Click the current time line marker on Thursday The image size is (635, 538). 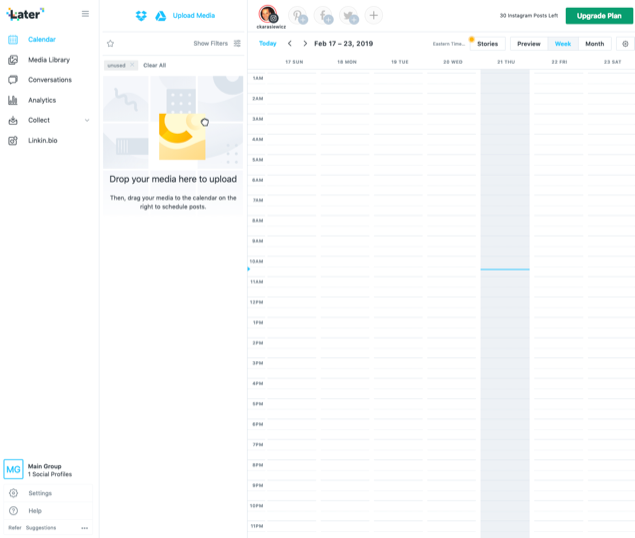(x=505, y=269)
